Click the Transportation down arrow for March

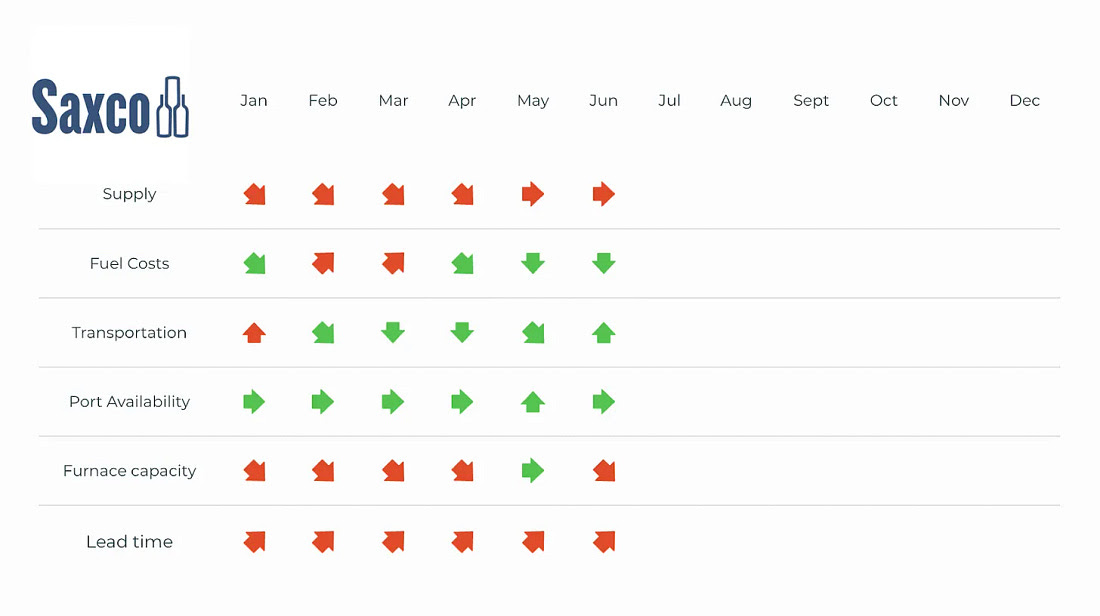tap(393, 333)
